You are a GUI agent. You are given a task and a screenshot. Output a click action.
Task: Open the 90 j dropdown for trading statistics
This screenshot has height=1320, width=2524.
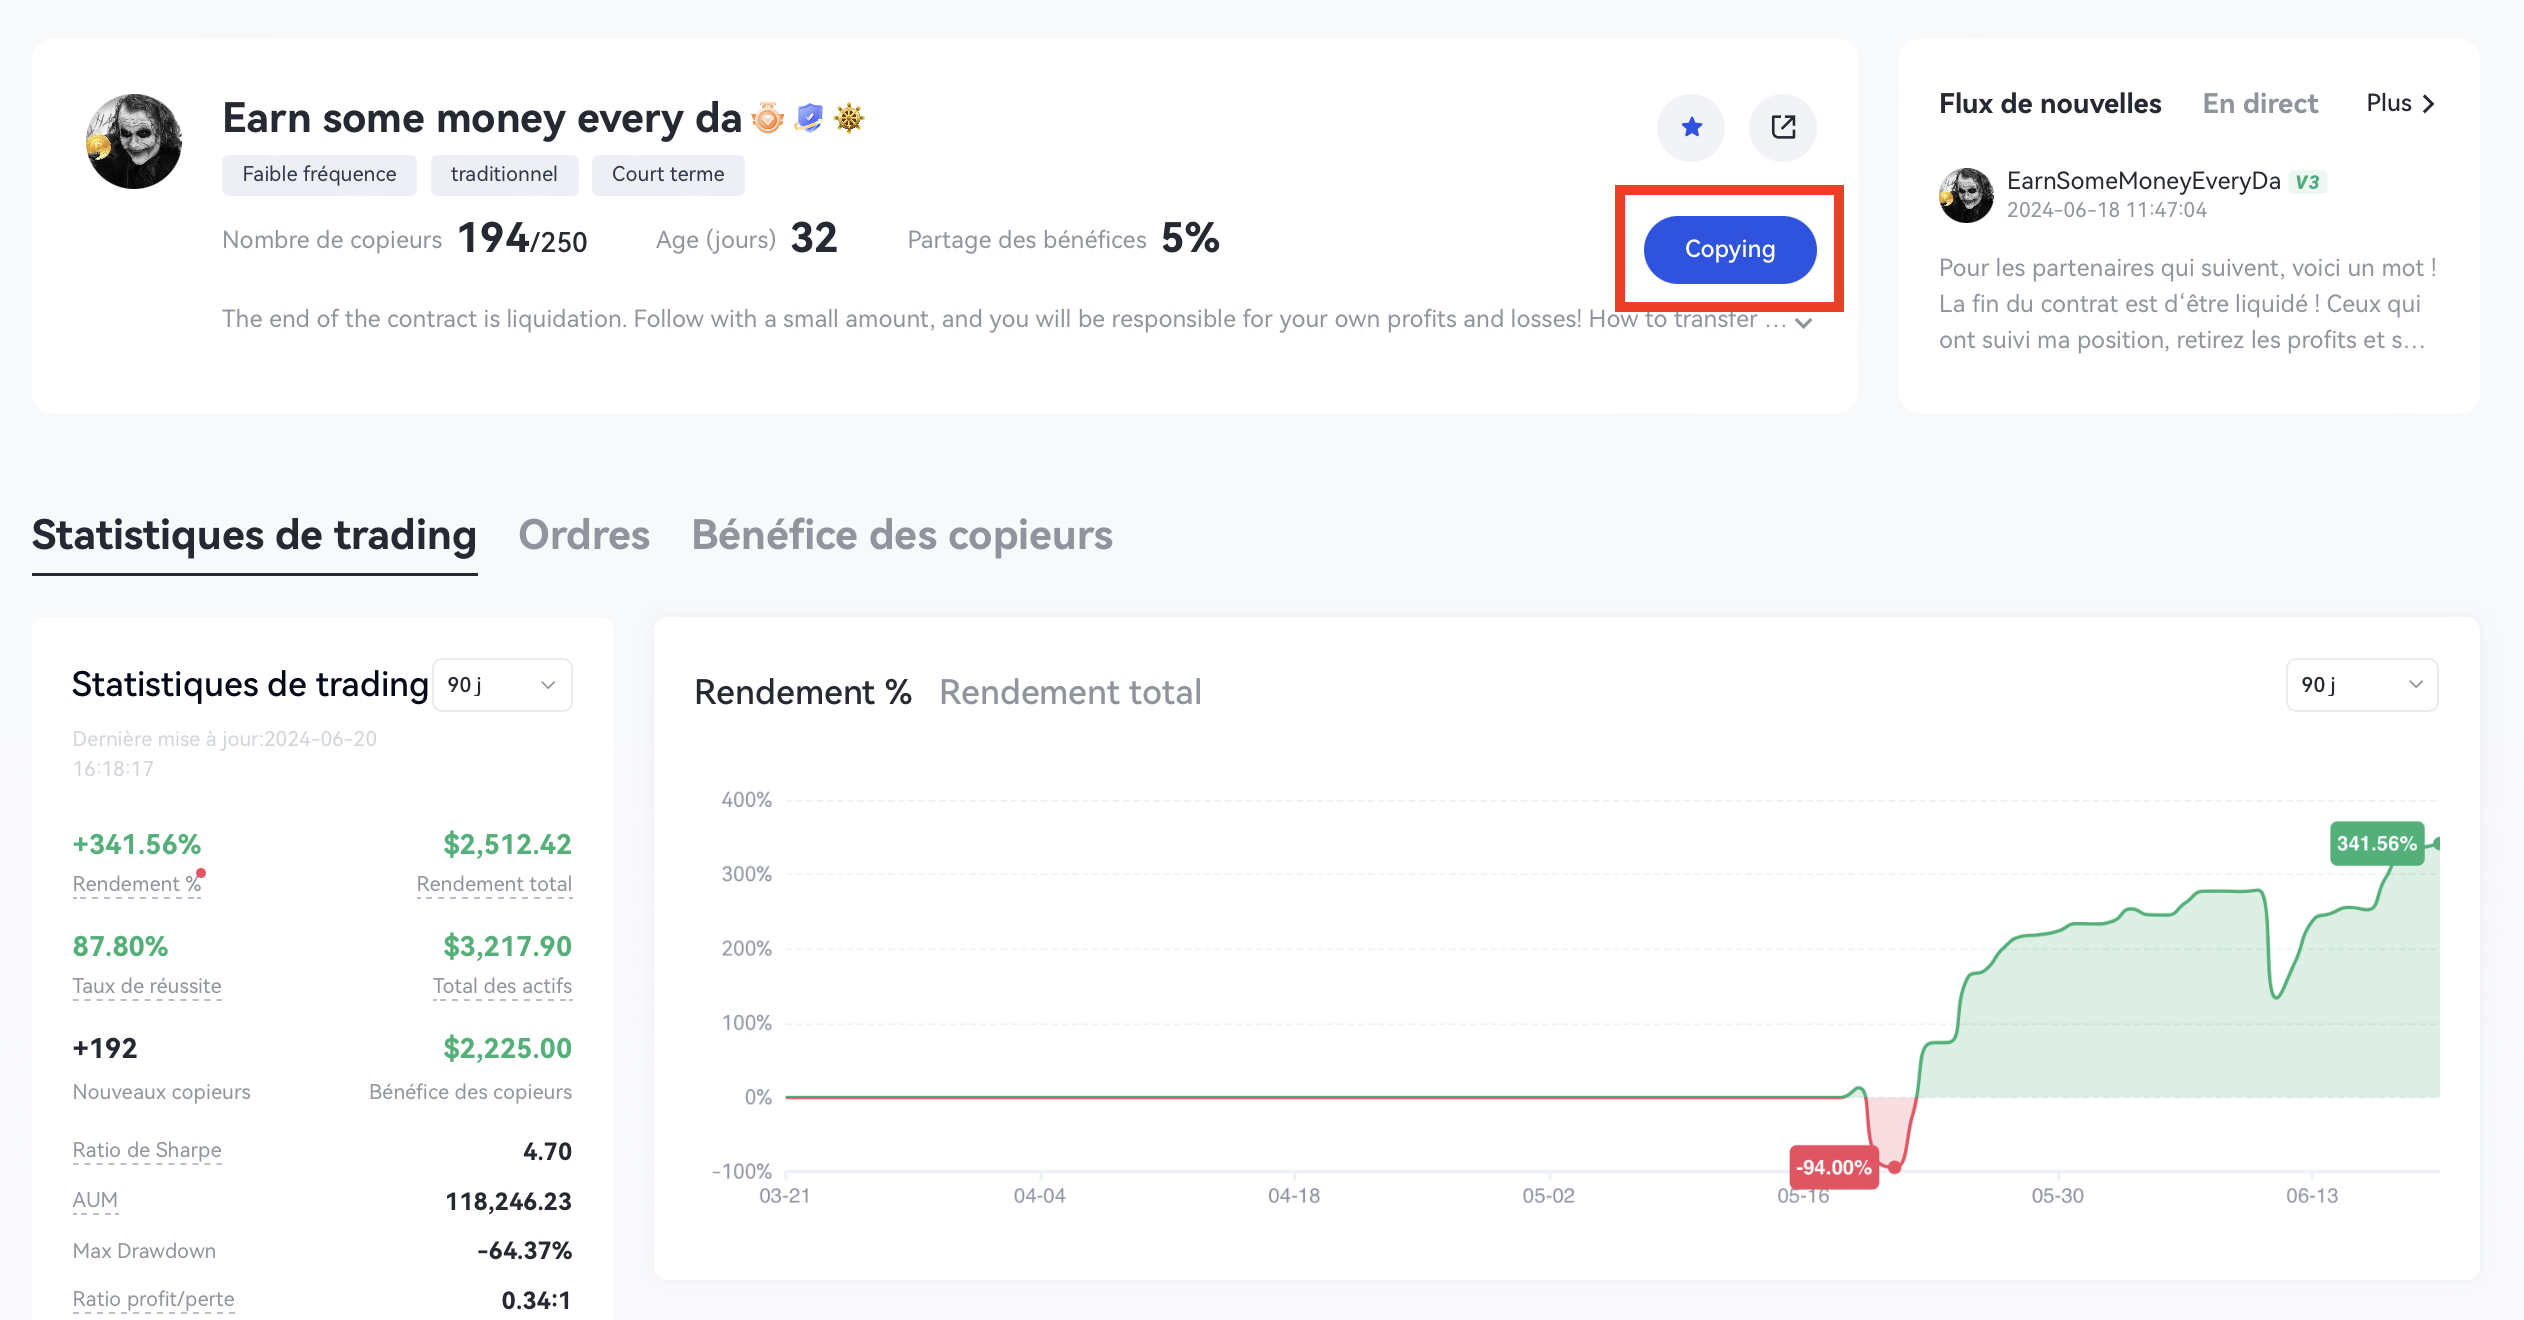pos(502,685)
